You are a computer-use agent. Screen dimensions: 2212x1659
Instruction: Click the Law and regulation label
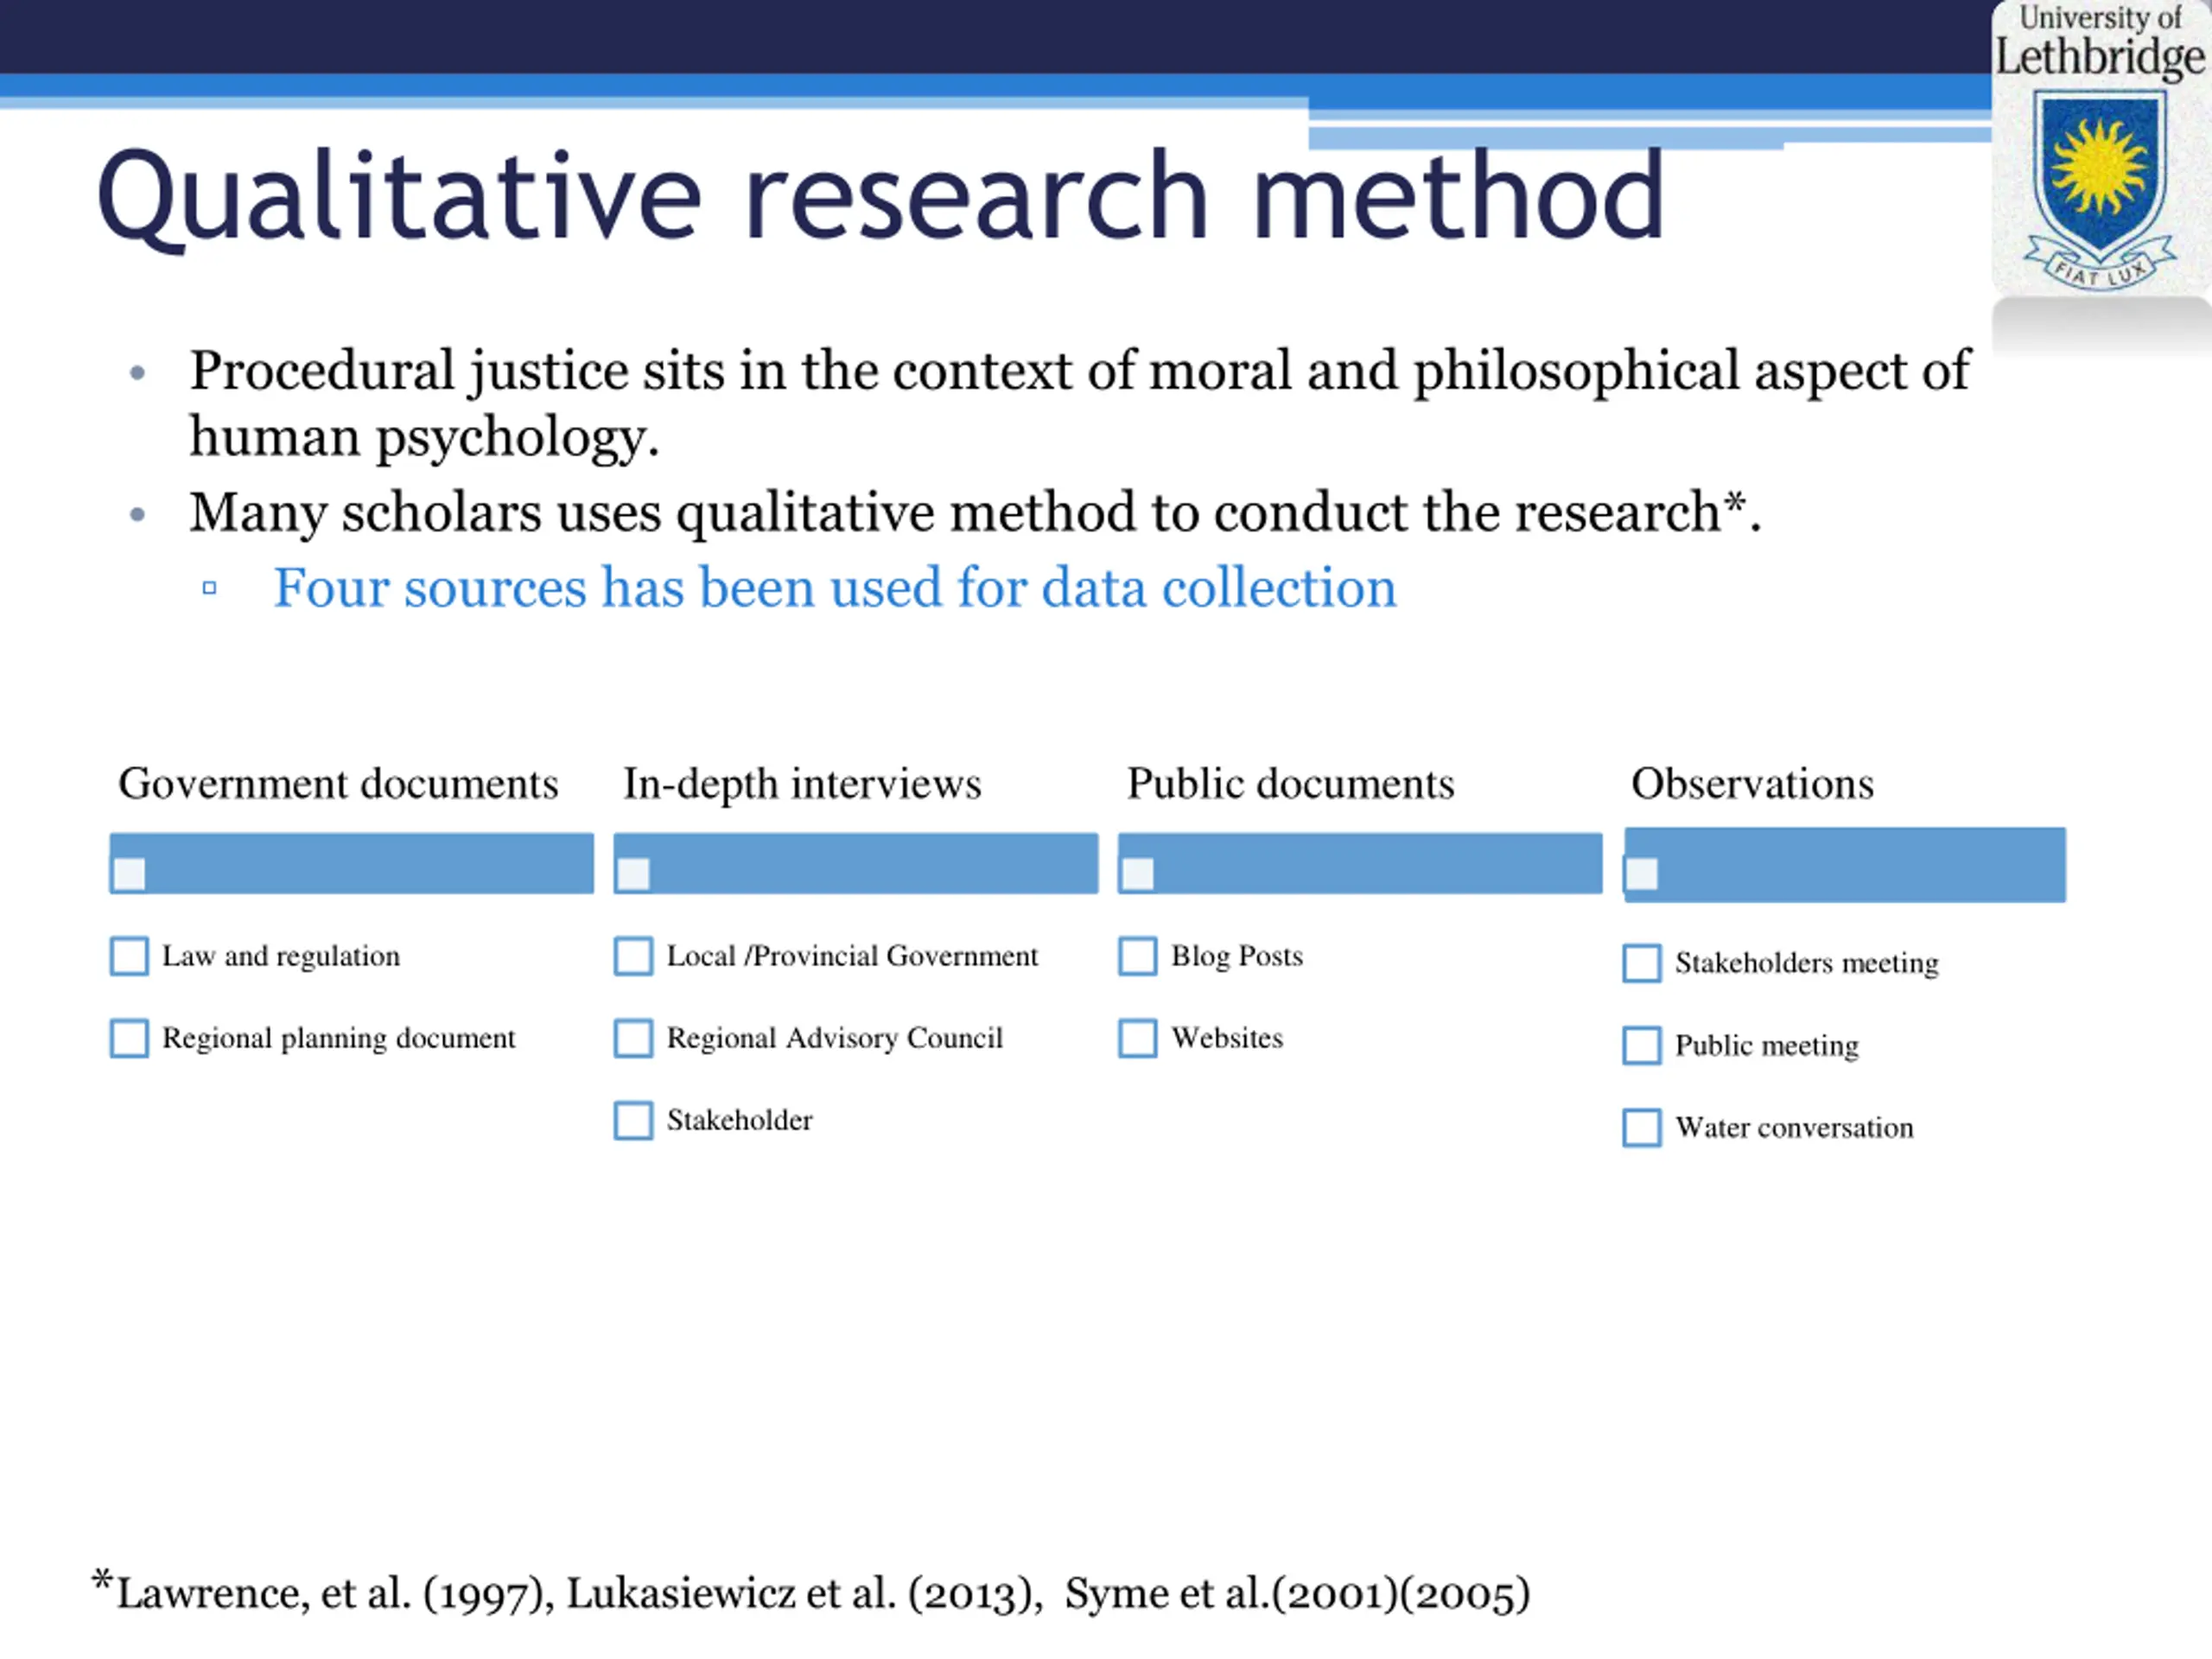point(281,956)
